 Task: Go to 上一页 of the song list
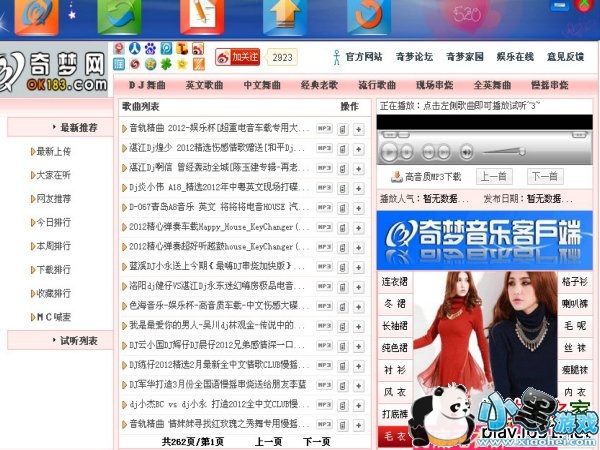coord(269,442)
